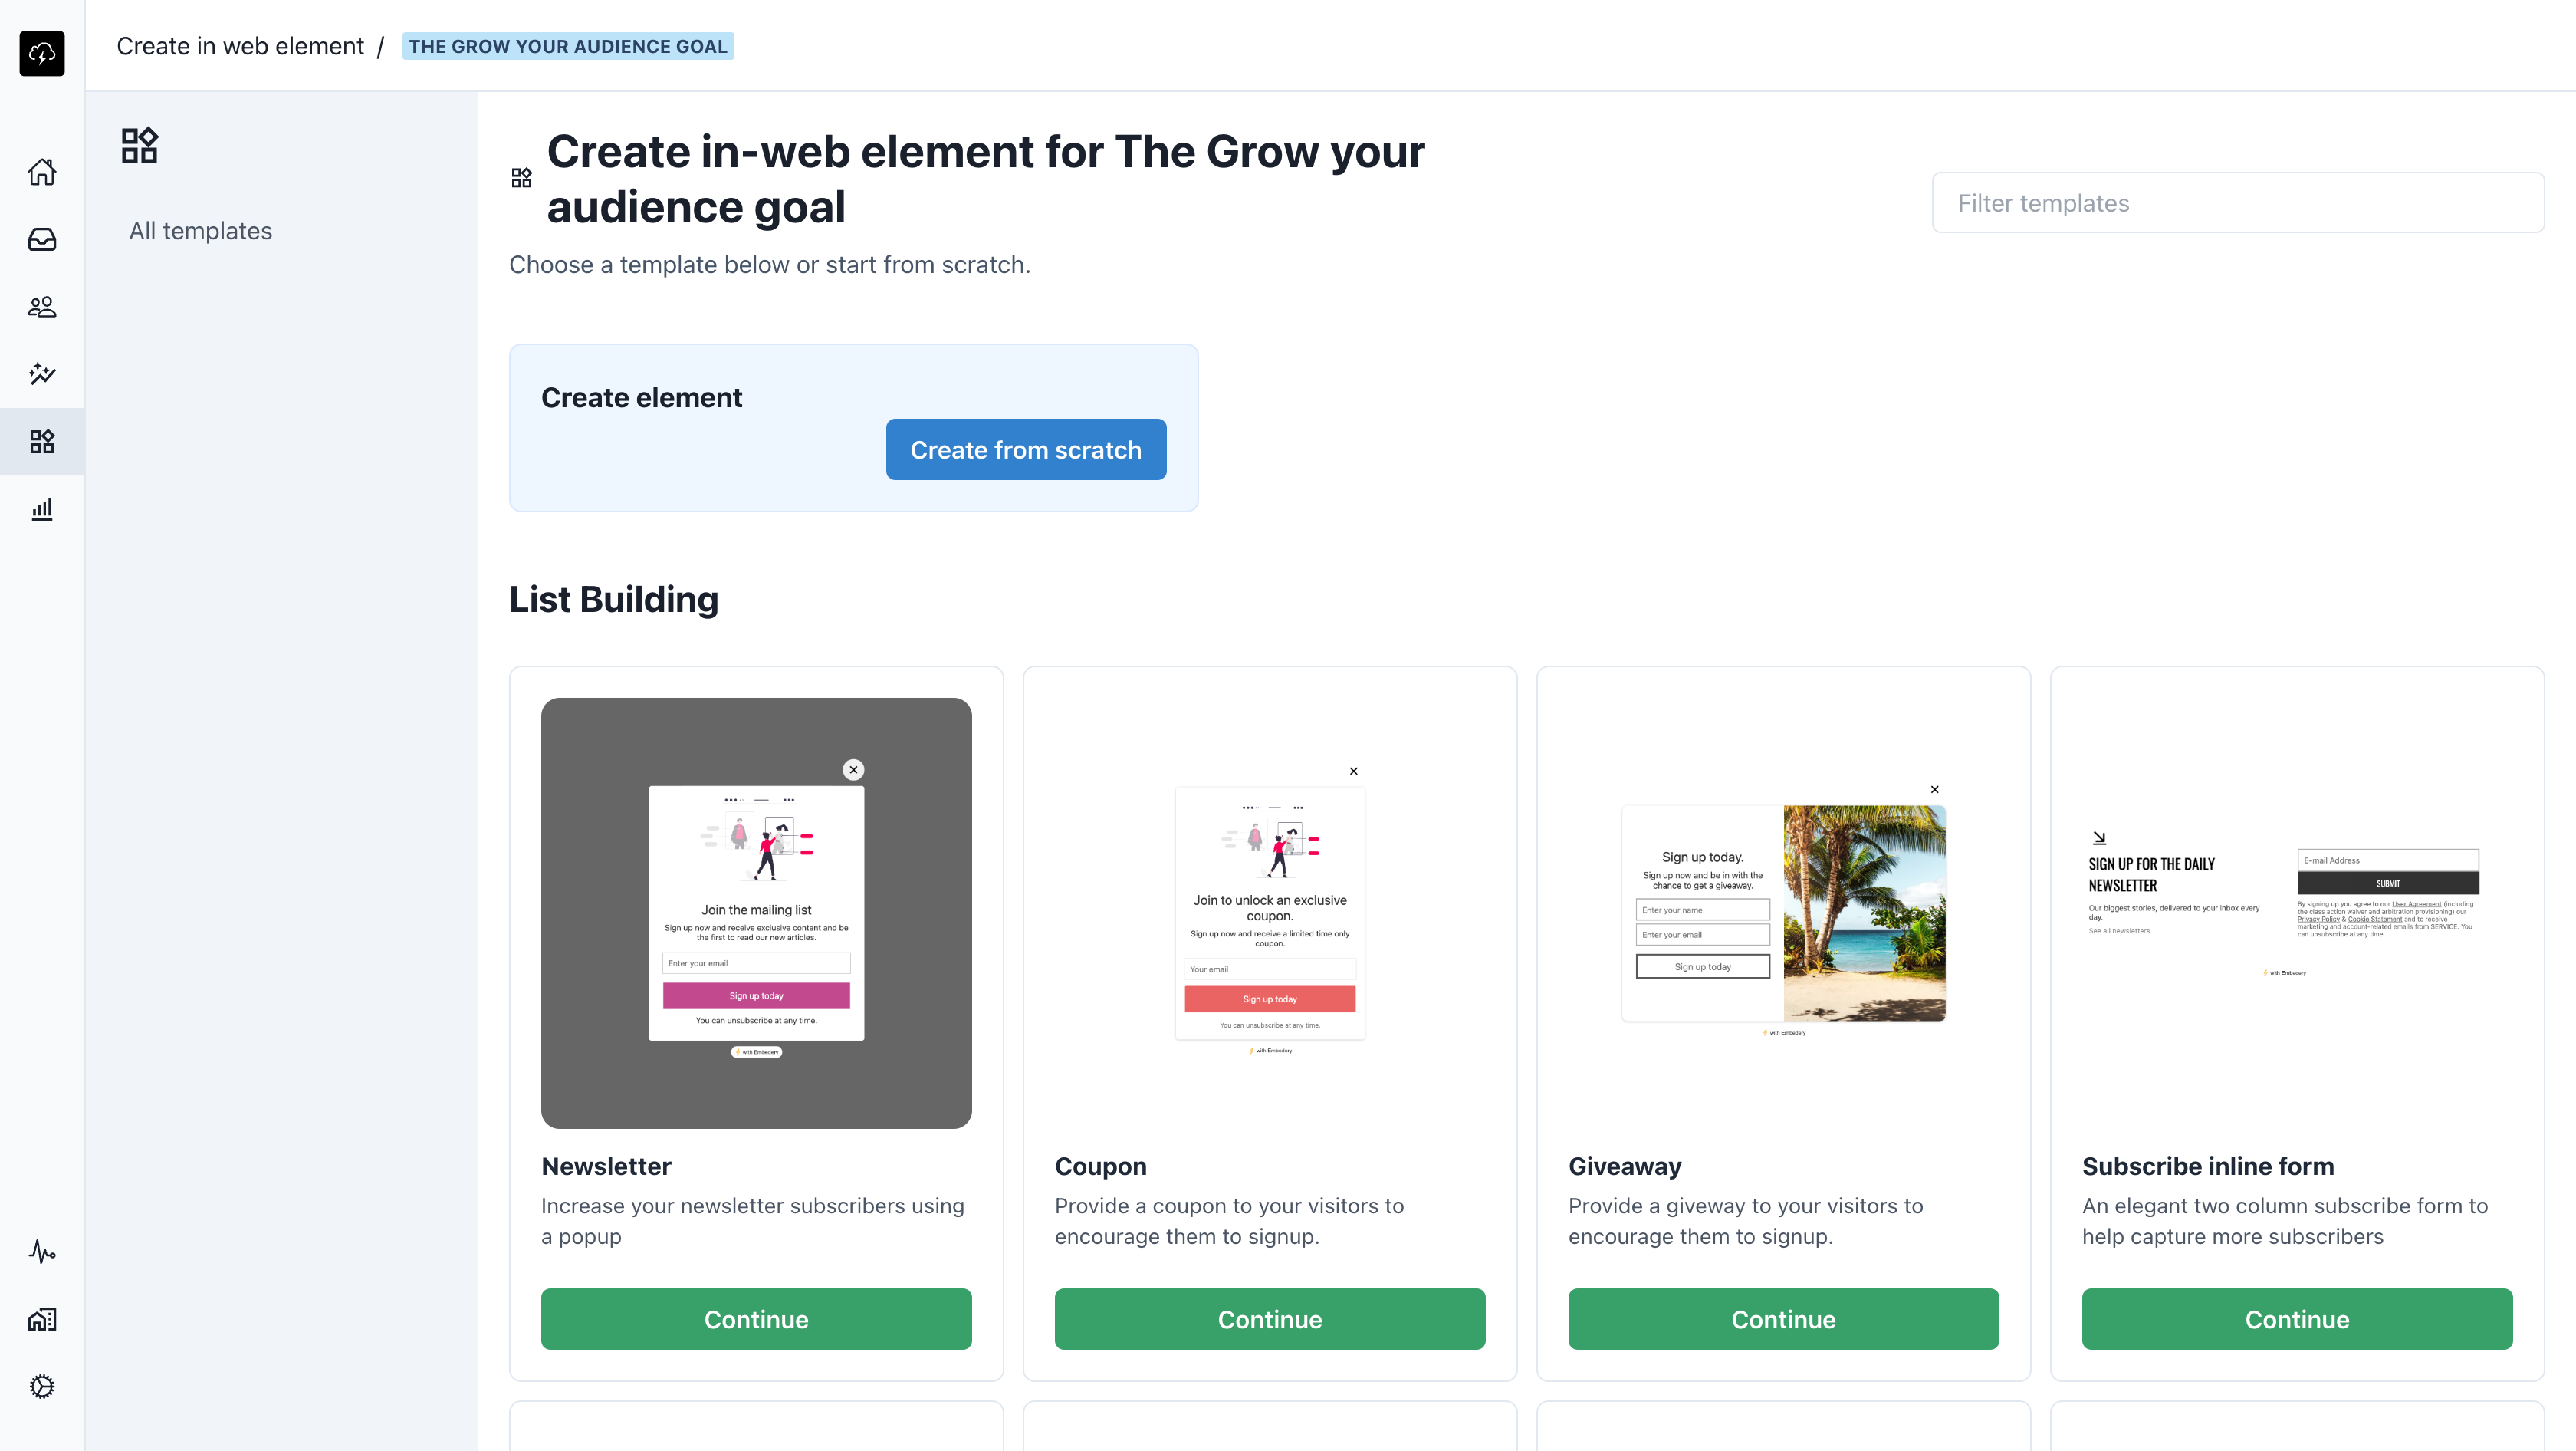Open the sparkle automation icon
The image size is (2576, 1451).
(42, 374)
